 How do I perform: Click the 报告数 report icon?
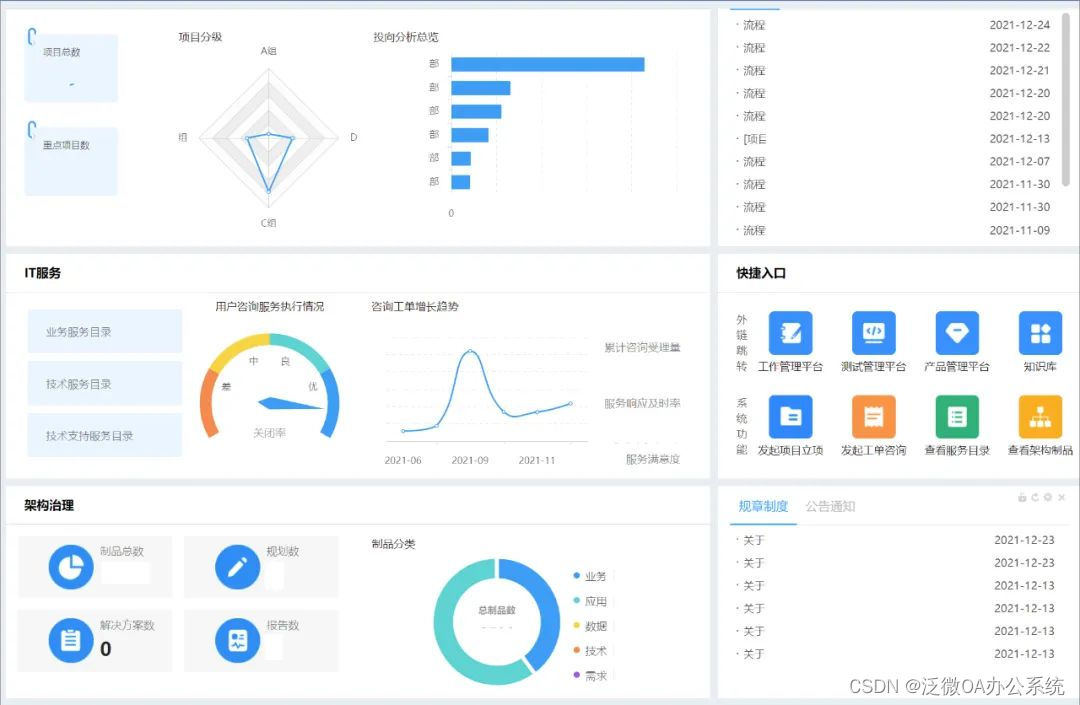pyautogui.click(x=238, y=641)
